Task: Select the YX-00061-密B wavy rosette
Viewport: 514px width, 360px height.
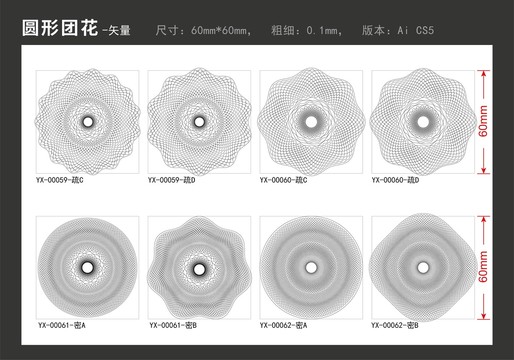Action: pos(199,268)
